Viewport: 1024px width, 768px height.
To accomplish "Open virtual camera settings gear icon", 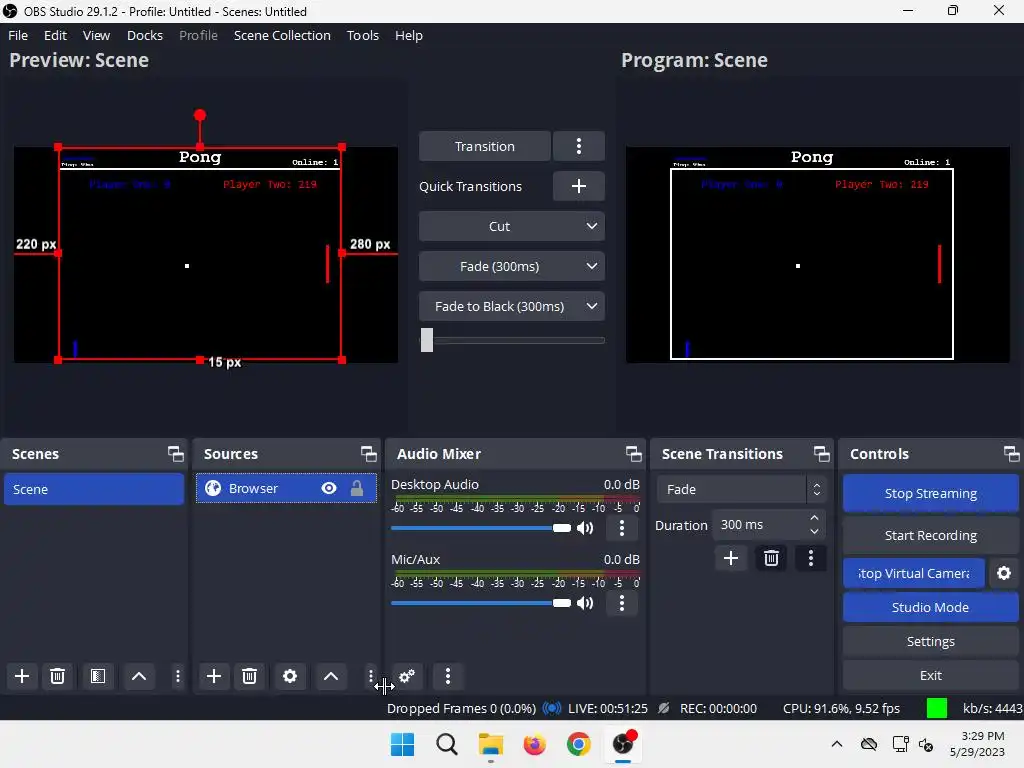I will tap(1004, 573).
